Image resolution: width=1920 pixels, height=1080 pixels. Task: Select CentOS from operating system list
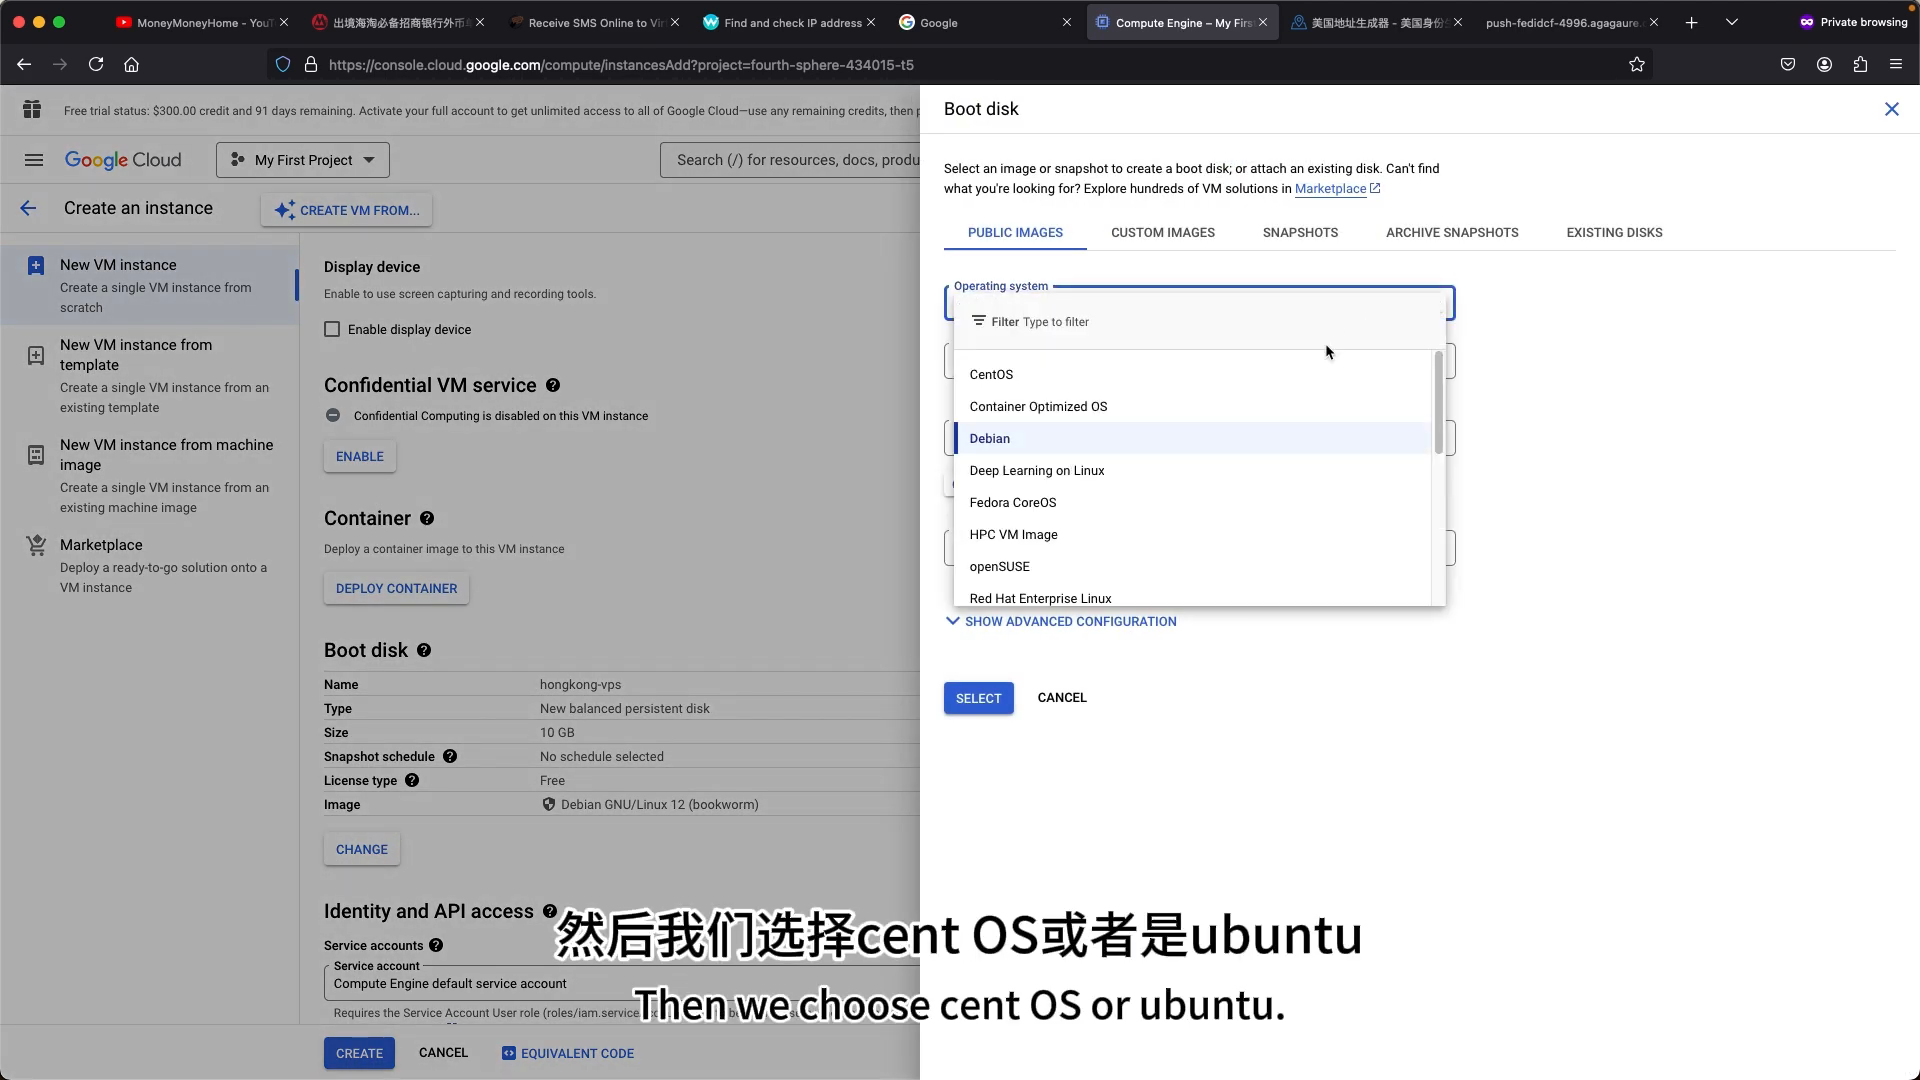pos(1192,374)
